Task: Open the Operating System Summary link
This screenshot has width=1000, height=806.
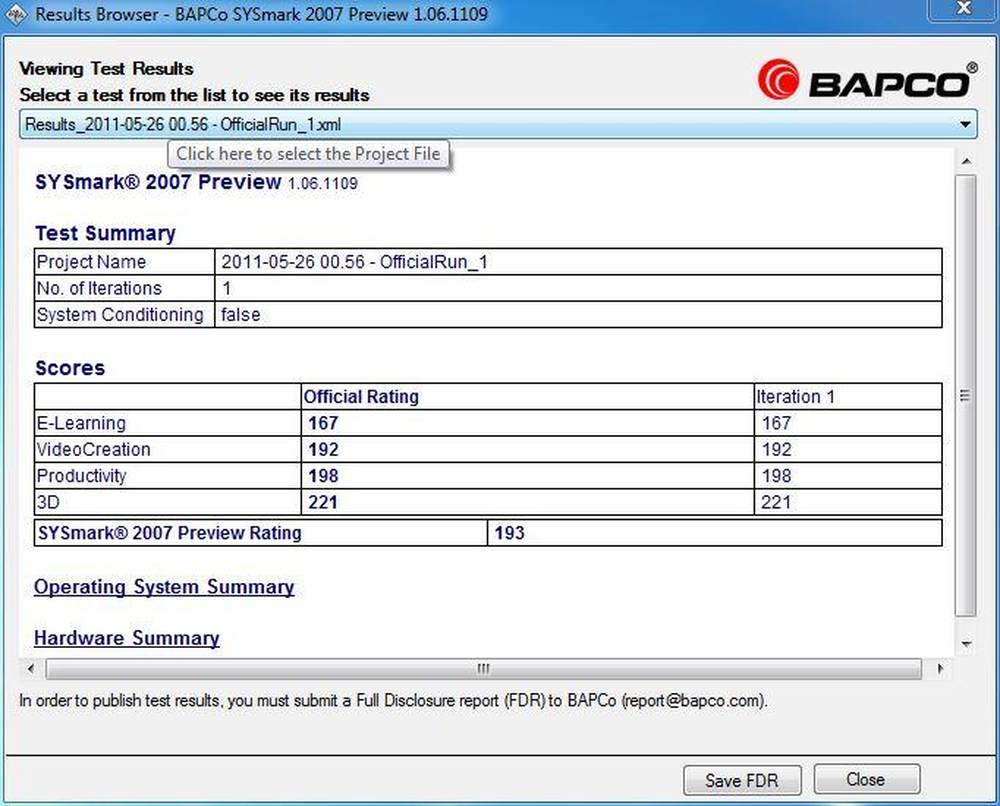Action: [x=164, y=587]
